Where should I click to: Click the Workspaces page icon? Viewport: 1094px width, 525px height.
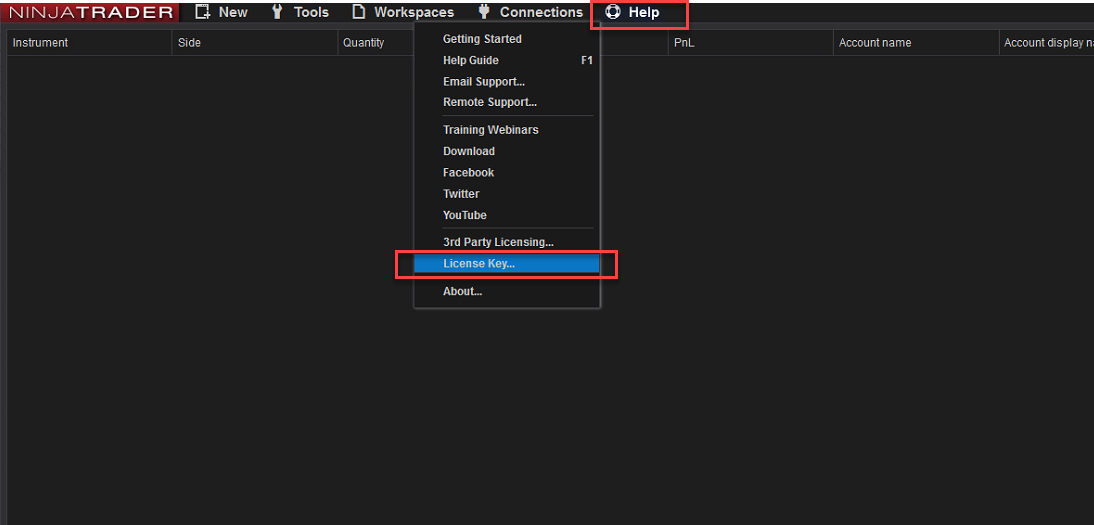point(359,12)
